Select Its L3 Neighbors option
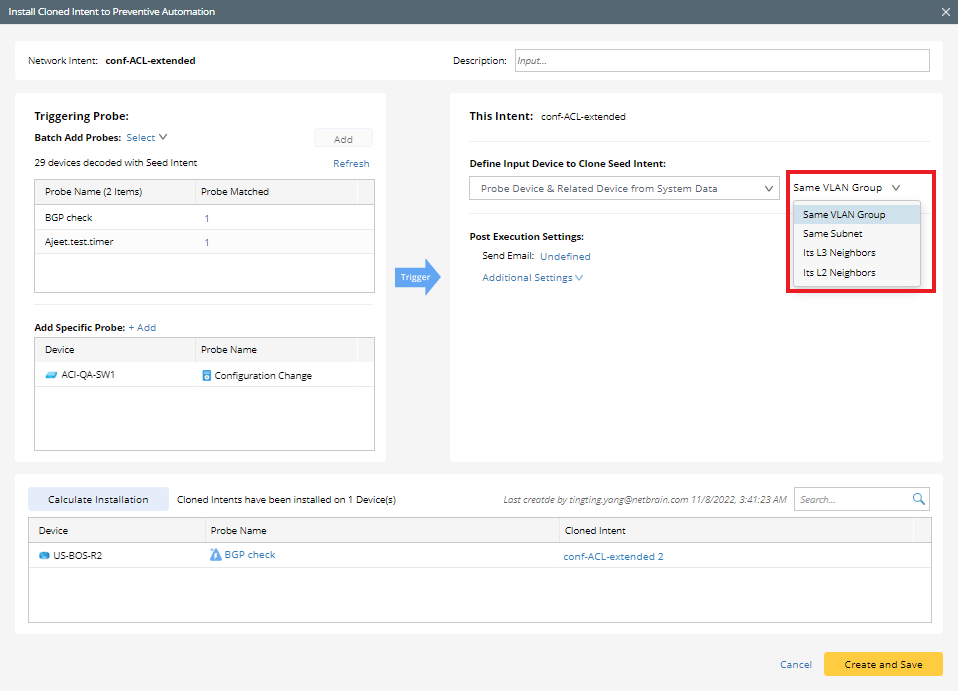This screenshot has height=691, width=958. pyautogui.click(x=839, y=253)
